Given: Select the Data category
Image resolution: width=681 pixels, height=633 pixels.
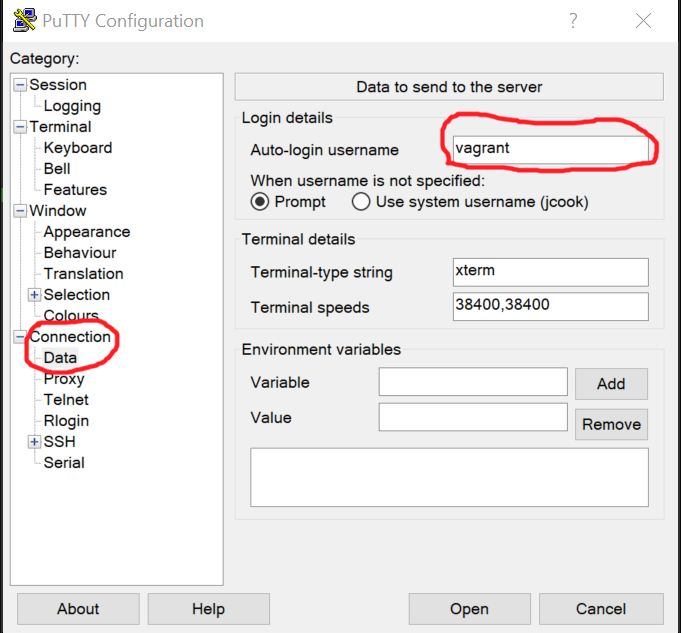Looking at the screenshot, I should click(60, 358).
